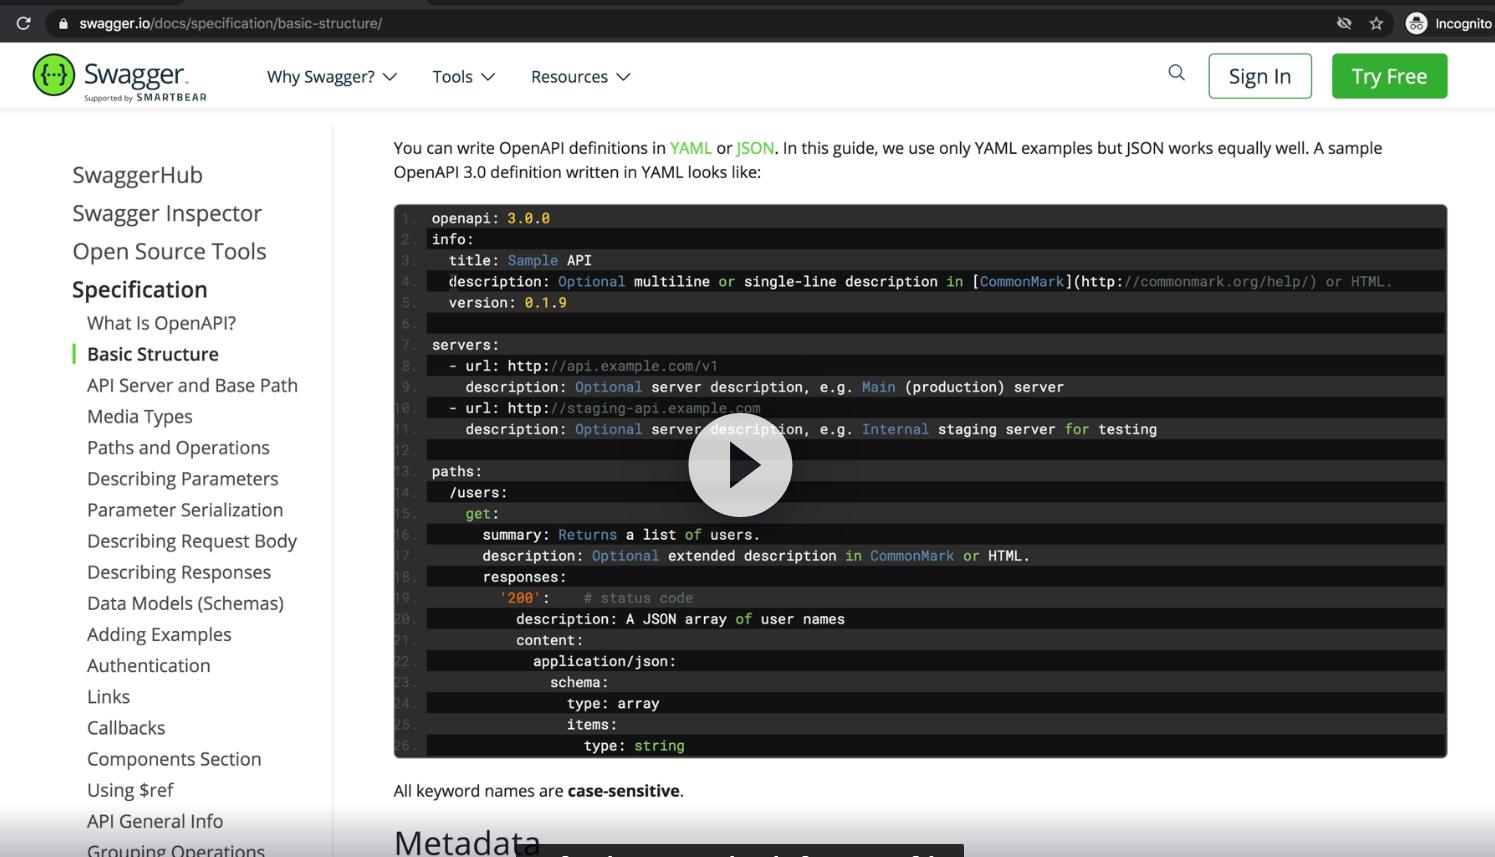
Task: Open Describing Parameters page
Action: coord(182,478)
